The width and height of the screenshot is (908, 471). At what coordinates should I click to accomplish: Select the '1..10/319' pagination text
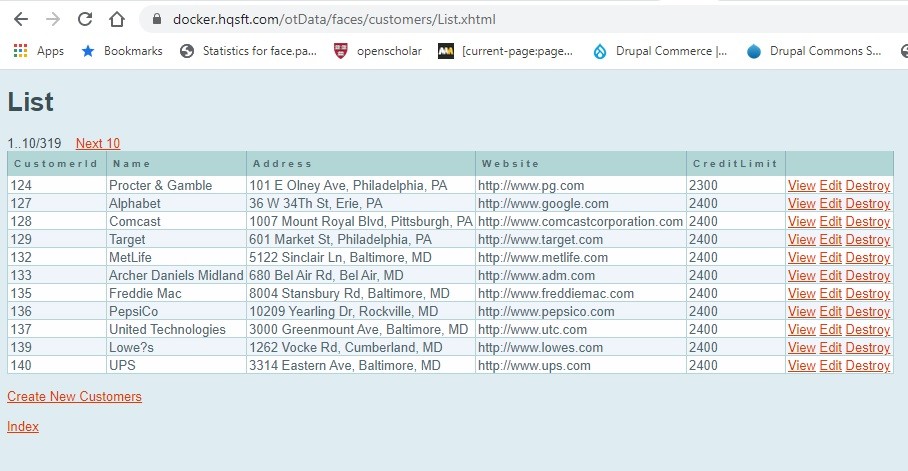34,143
